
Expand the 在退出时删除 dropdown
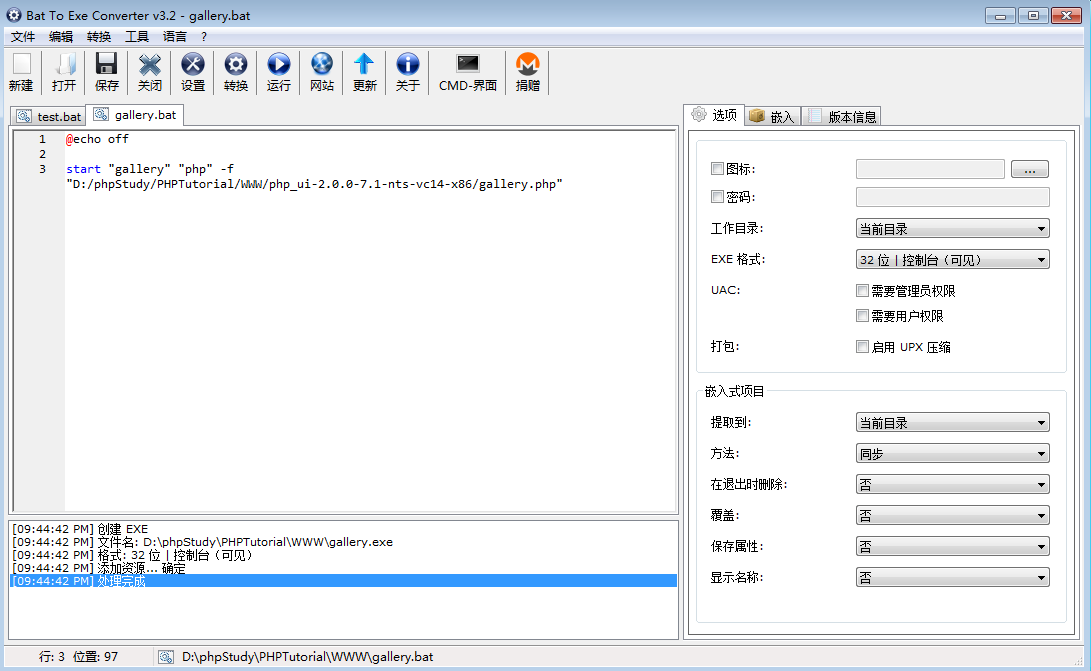click(x=953, y=484)
